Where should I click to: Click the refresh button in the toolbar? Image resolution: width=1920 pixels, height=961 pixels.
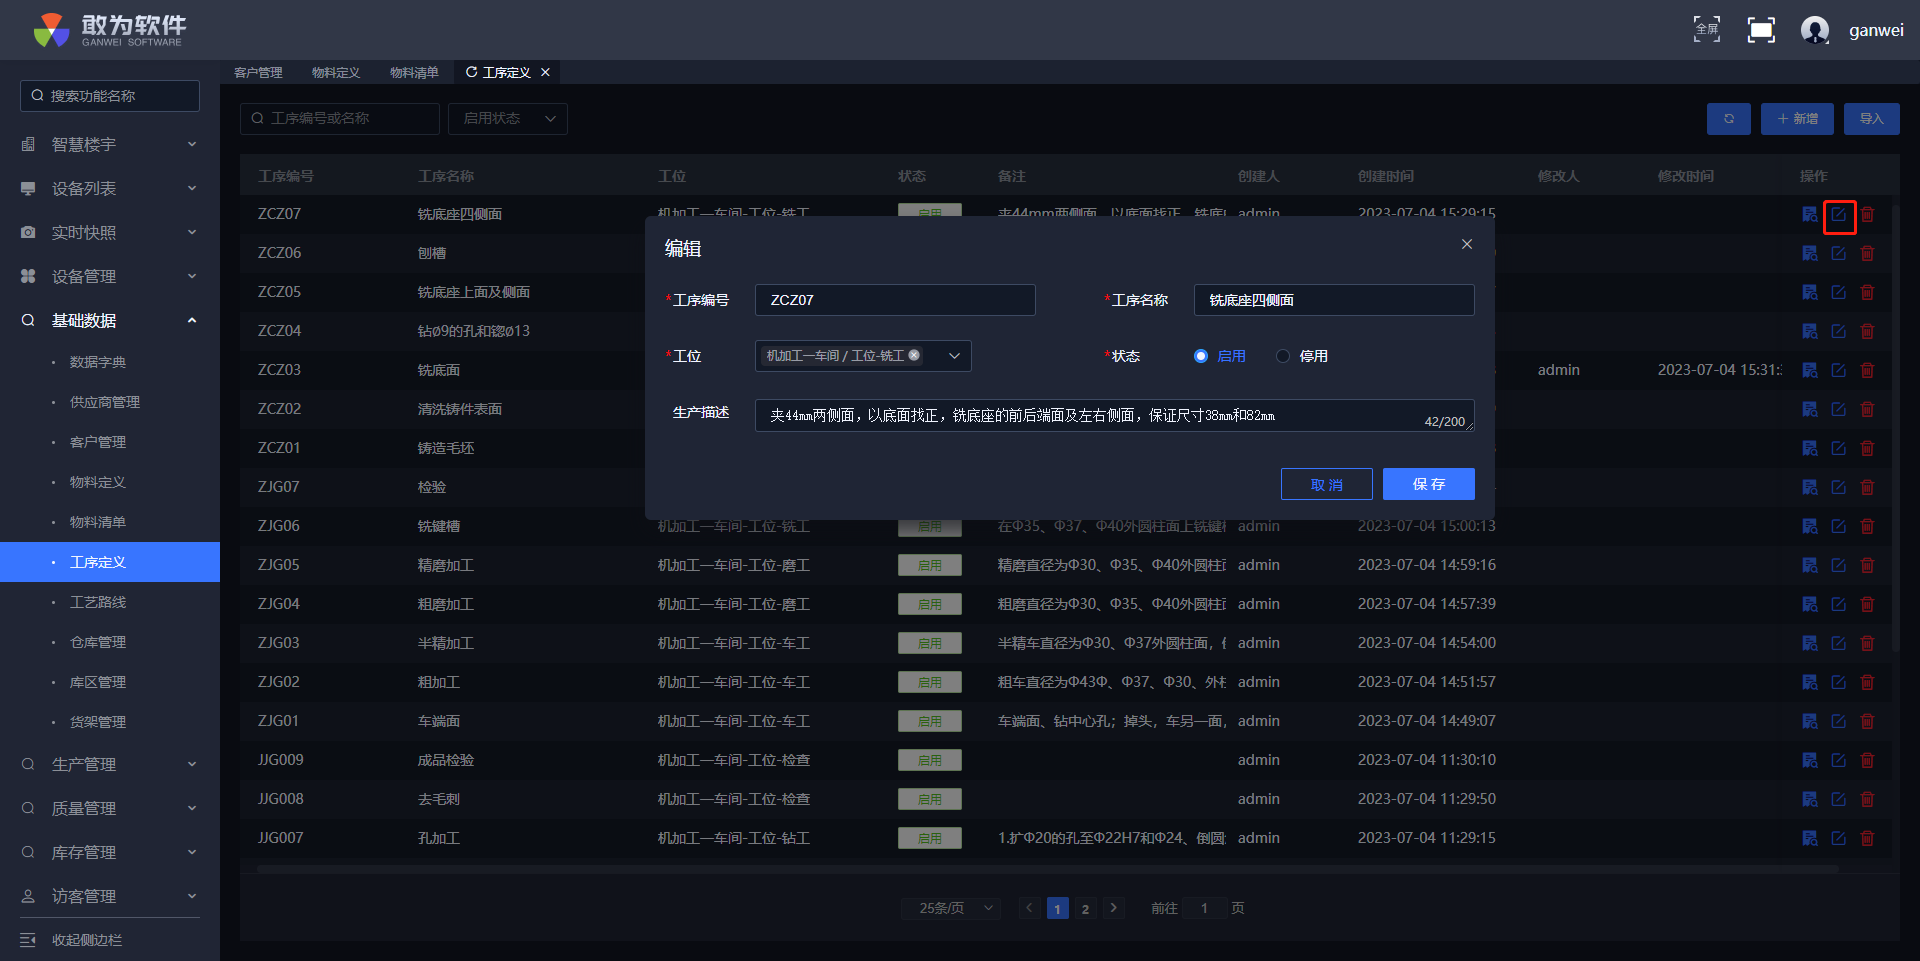1728,119
